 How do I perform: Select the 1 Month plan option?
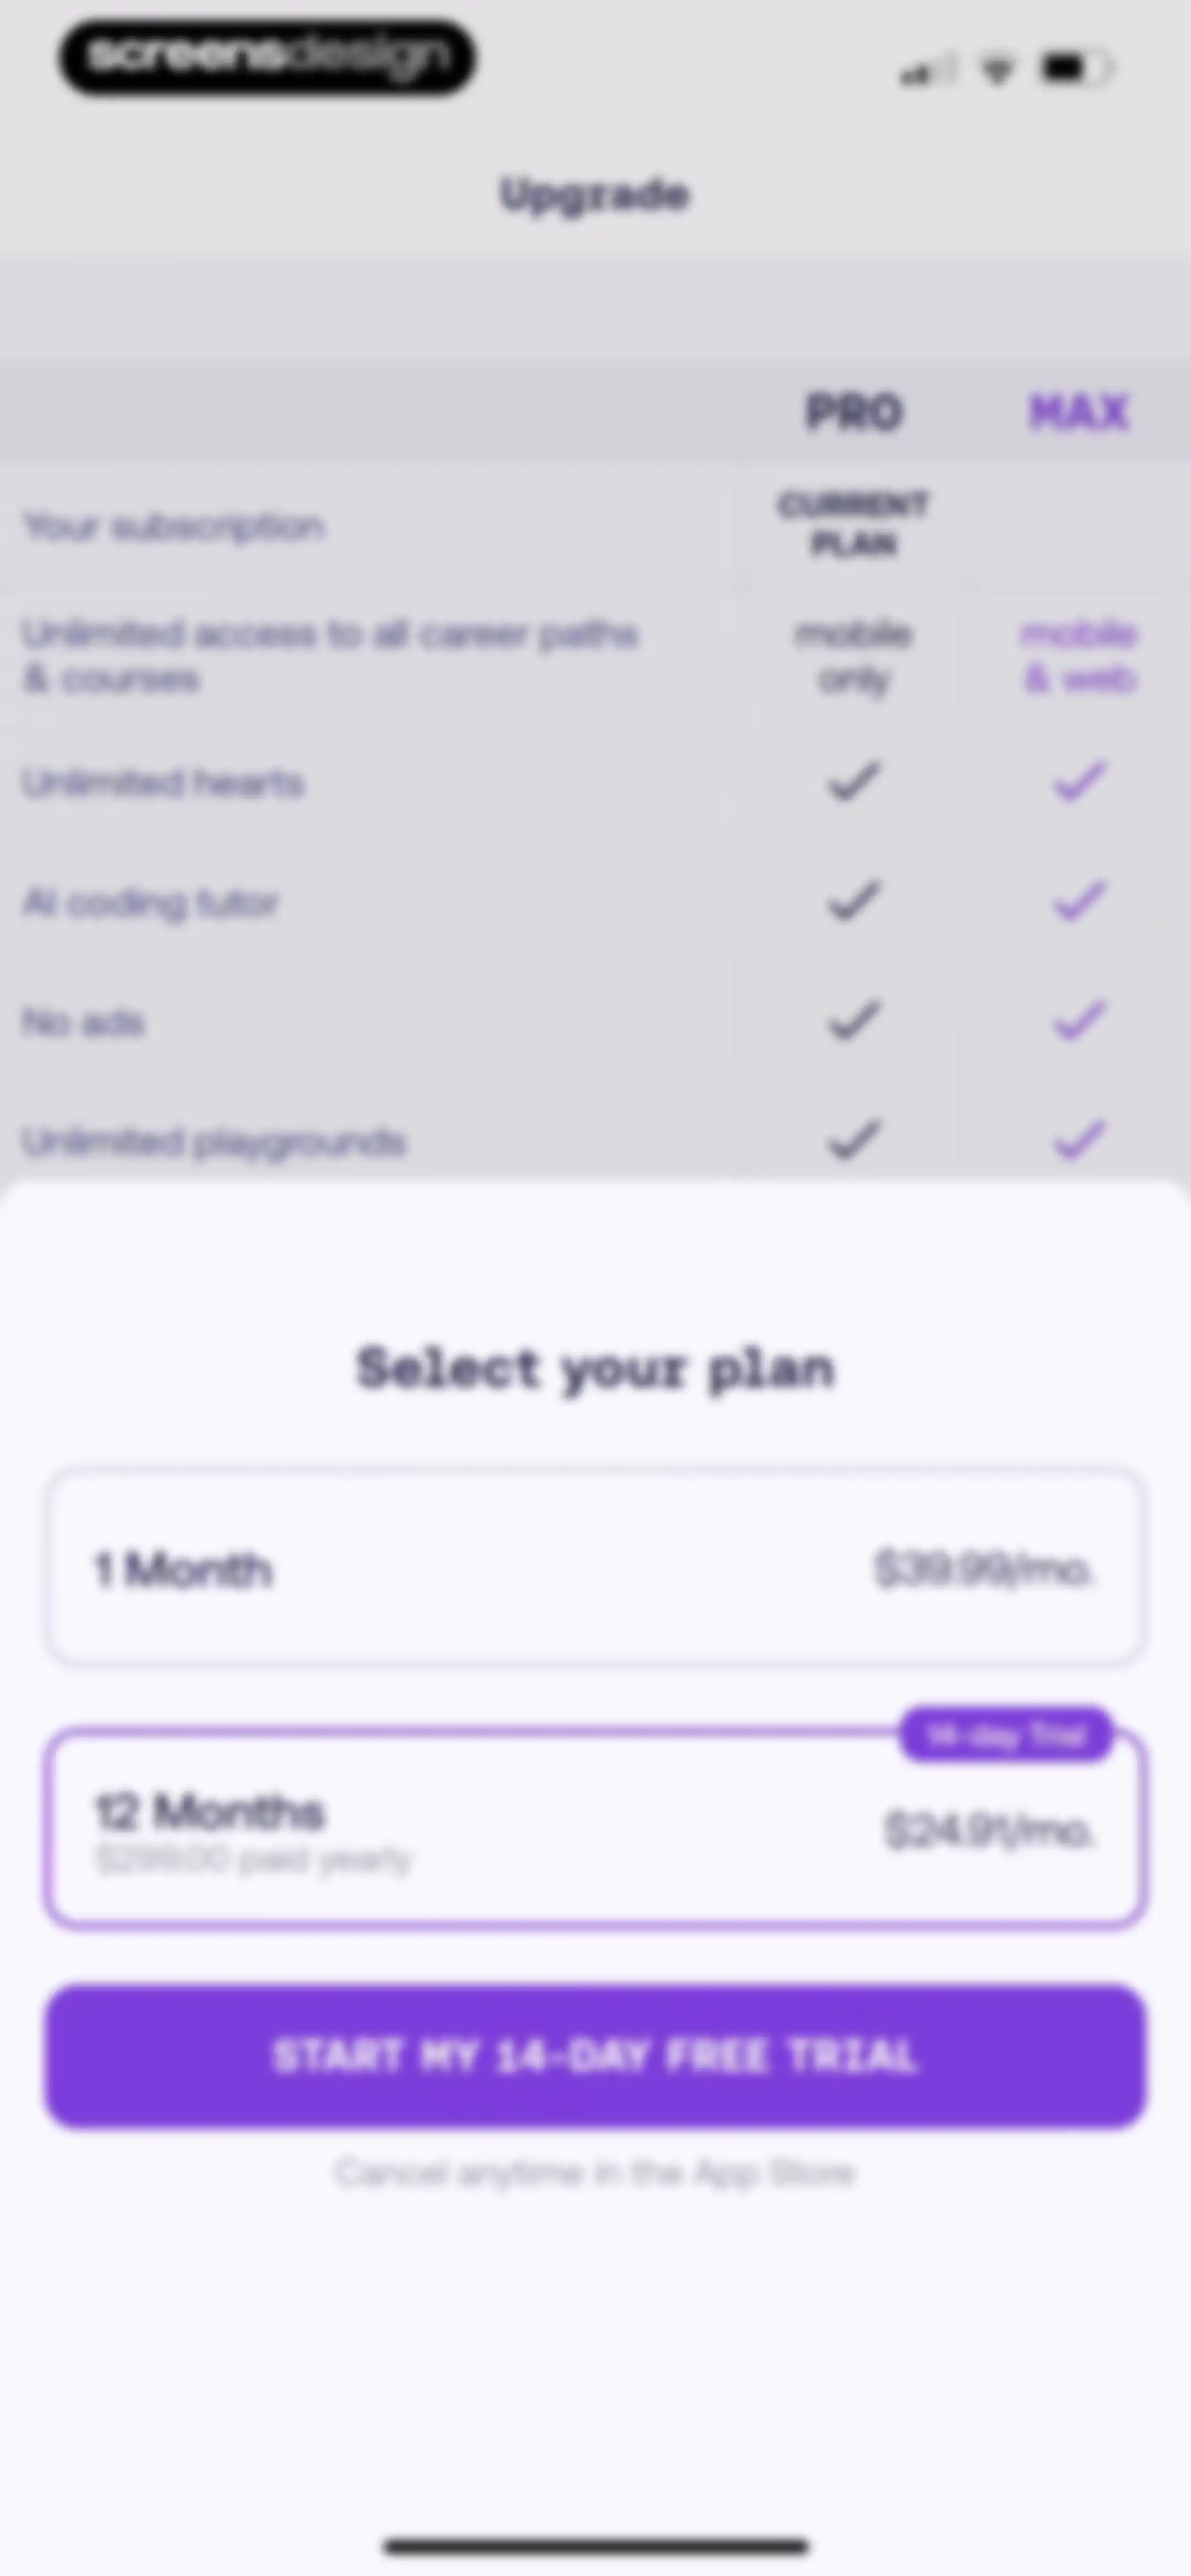[x=595, y=1568]
